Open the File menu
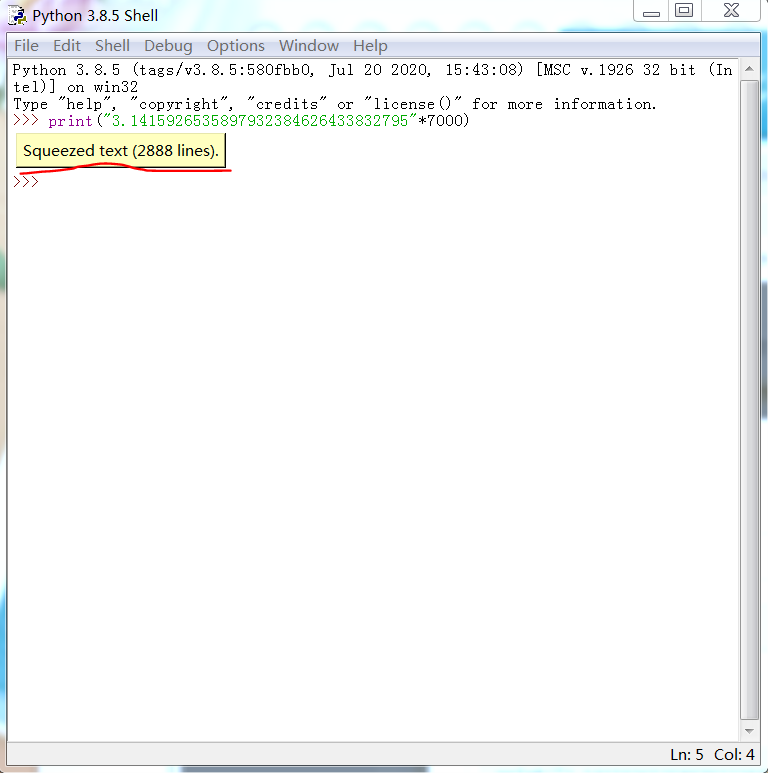 click(x=26, y=46)
